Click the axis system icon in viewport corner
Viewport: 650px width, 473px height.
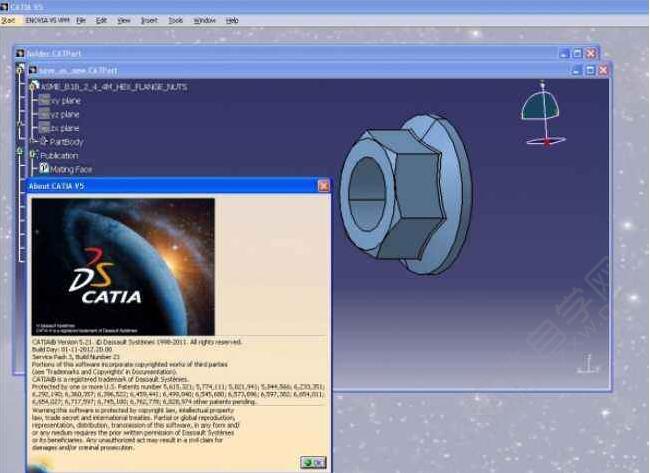tap(588, 364)
